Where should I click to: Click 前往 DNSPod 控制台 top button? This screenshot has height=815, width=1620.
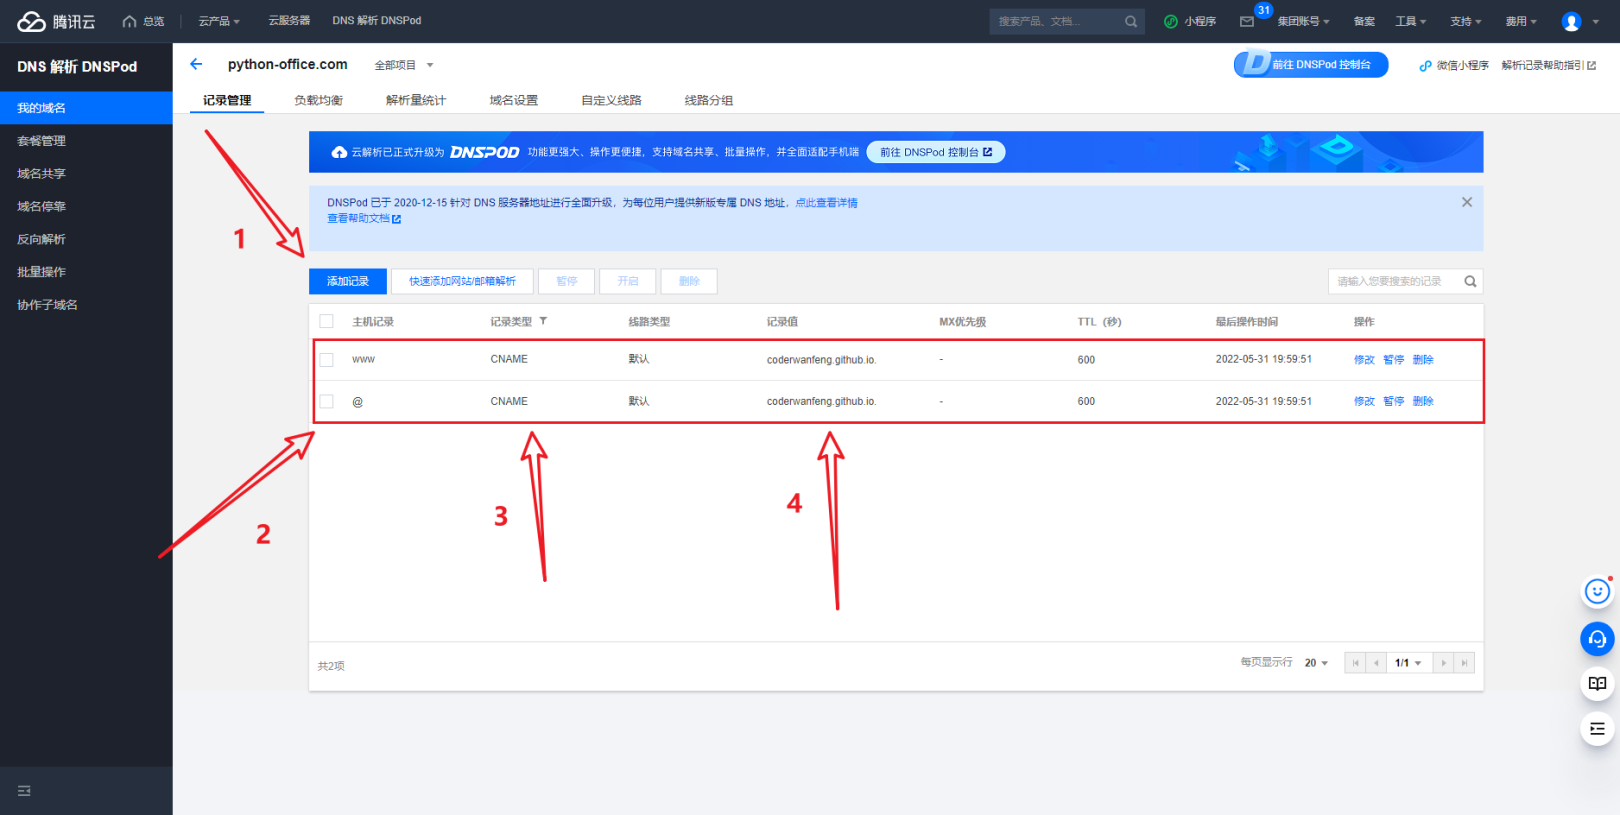pos(1311,64)
